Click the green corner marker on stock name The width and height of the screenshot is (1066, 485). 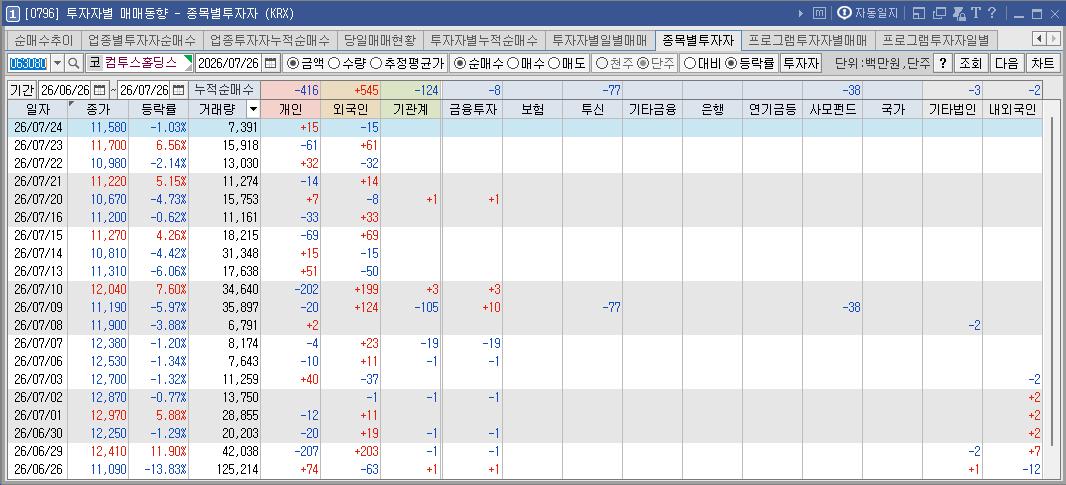pos(188,59)
